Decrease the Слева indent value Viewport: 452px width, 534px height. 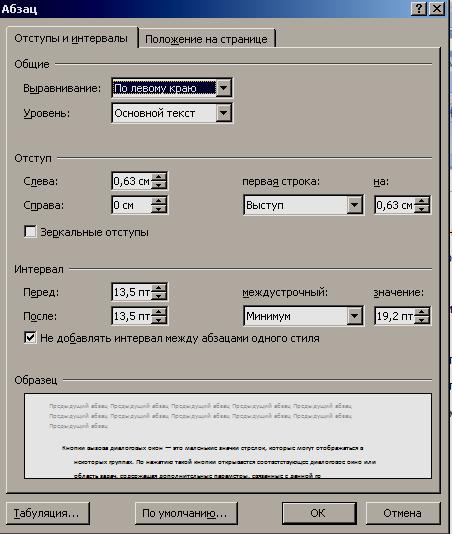(x=159, y=185)
